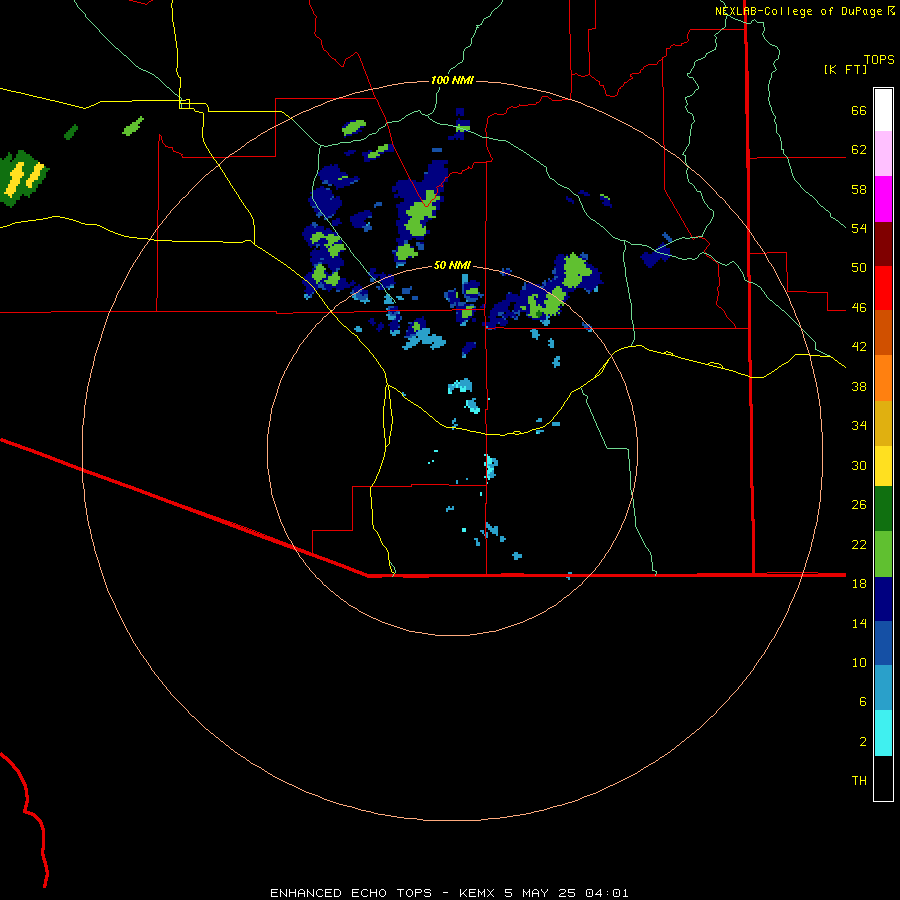The width and height of the screenshot is (900, 900).
Task: Click the yellow-striped green echo at far left
Action: point(23,177)
